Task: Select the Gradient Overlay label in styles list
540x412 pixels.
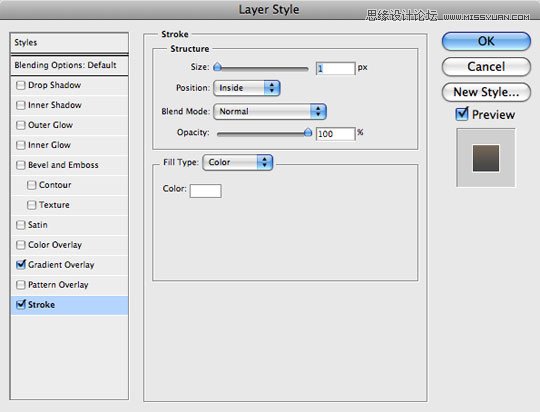Action: pos(61,265)
